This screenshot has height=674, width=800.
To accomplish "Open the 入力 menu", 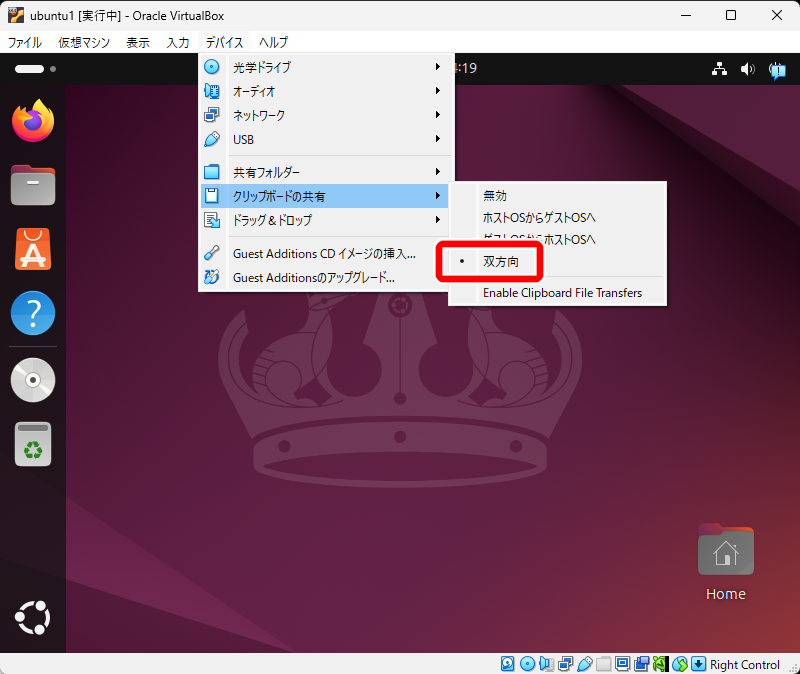I will (178, 42).
